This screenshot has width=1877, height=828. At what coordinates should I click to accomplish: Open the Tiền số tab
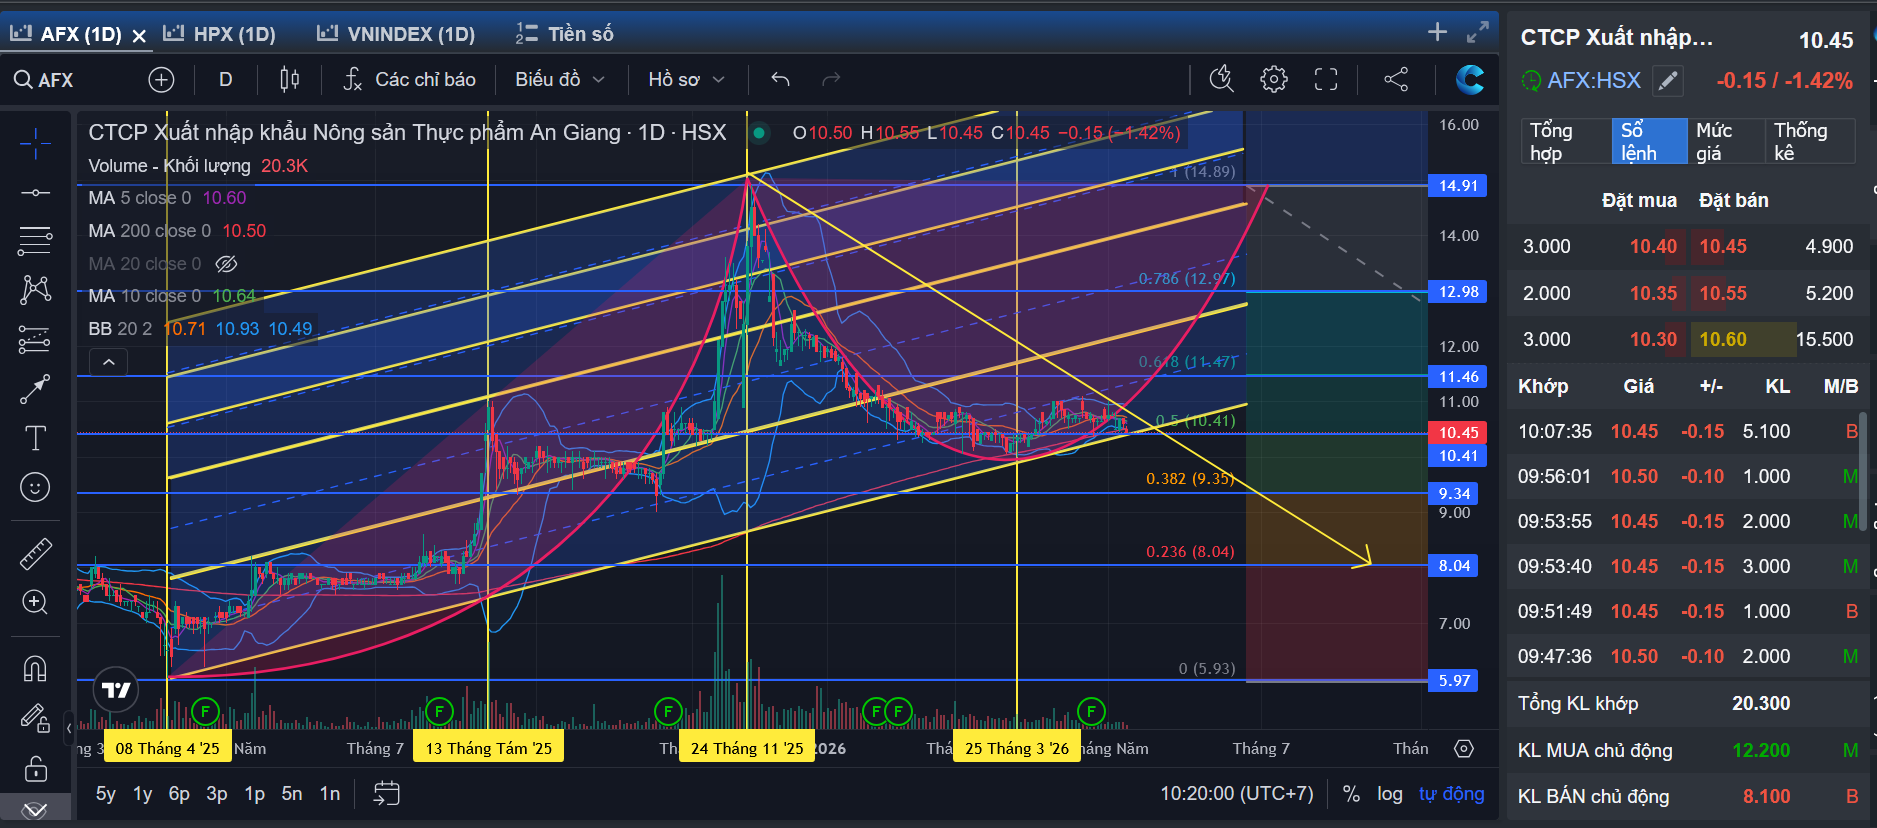click(x=564, y=34)
